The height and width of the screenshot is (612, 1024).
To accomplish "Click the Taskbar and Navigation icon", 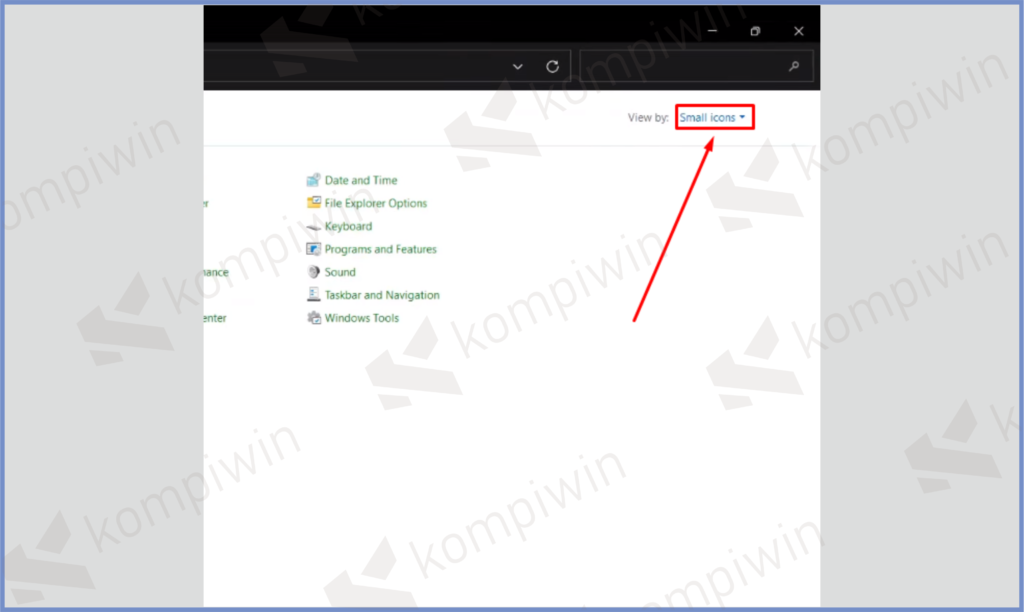I will point(314,295).
